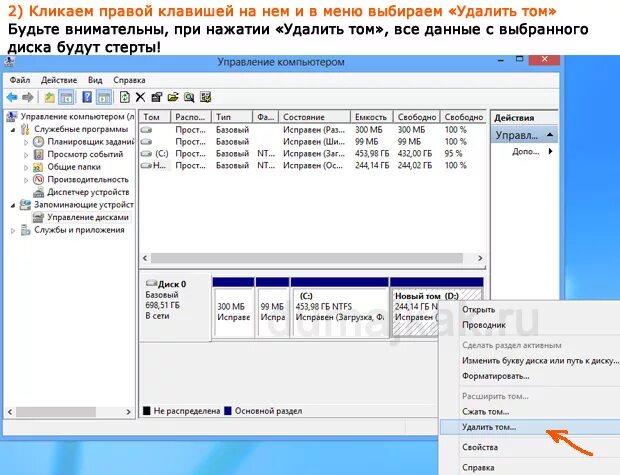Select the 244,14 ГБ volume list row
The image size is (620, 475).
click(312, 165)
